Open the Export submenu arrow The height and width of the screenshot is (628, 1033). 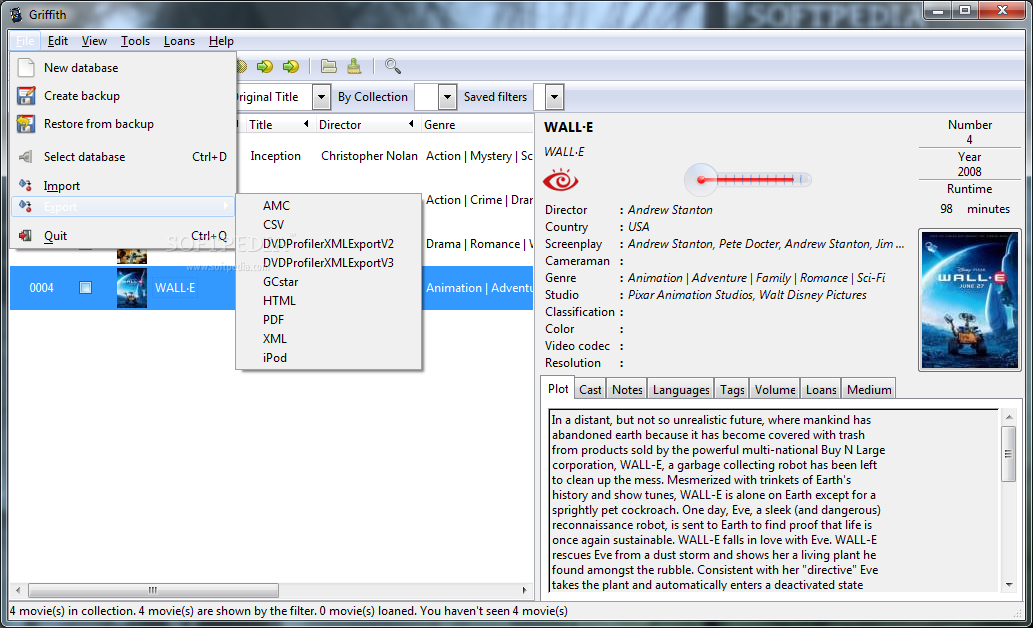click(225, 206)
